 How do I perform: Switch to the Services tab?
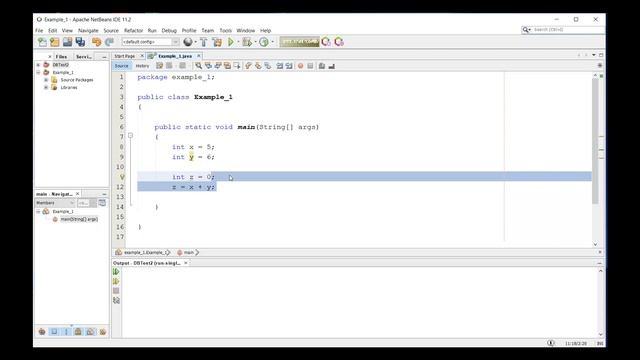point(84,57)
